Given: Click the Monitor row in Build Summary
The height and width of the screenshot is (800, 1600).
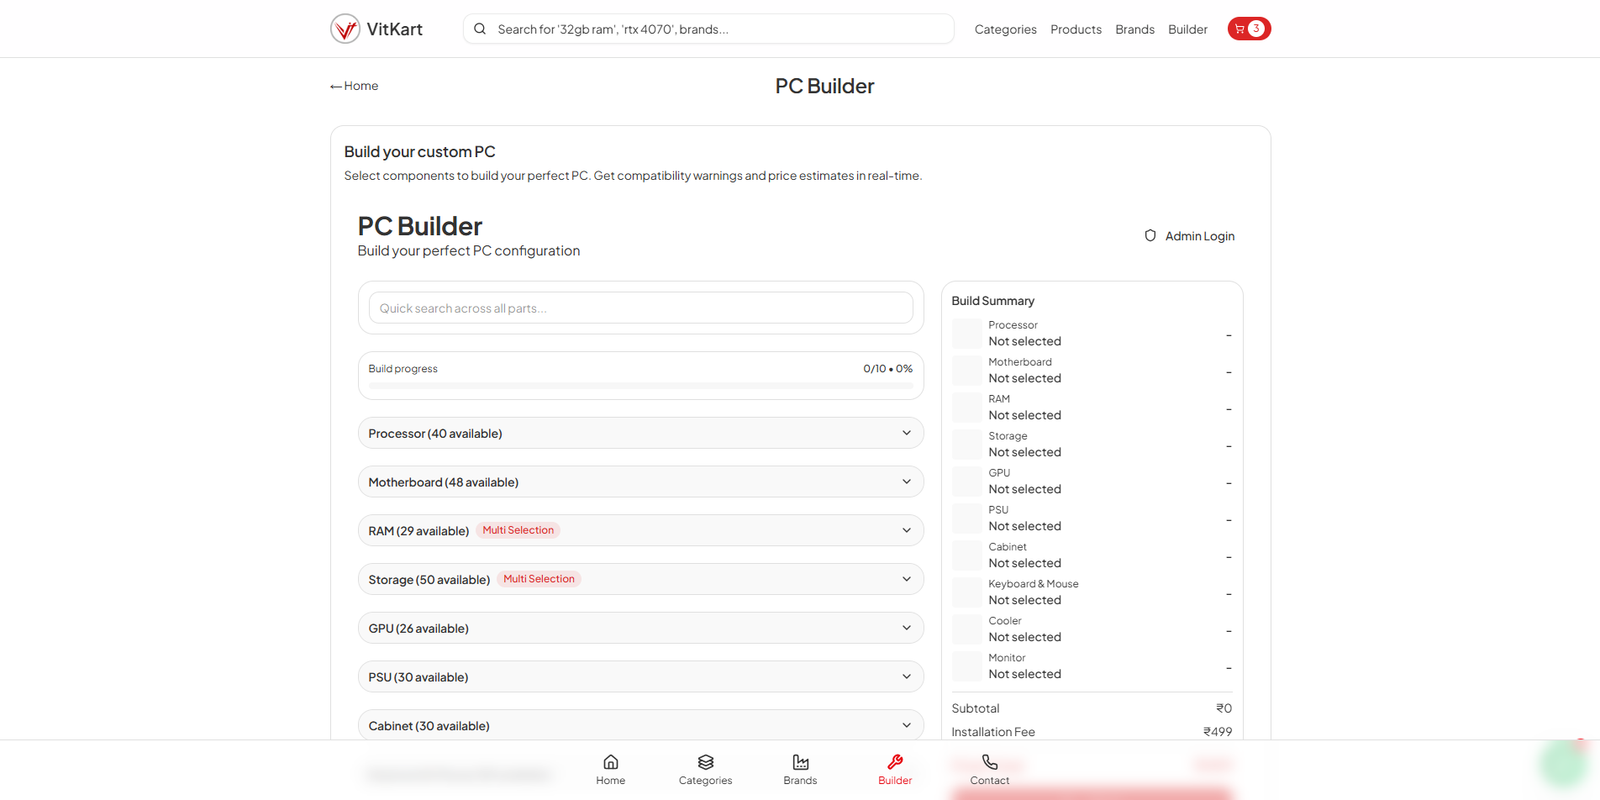Looking at the screenshot, I should coord(1092,667).
